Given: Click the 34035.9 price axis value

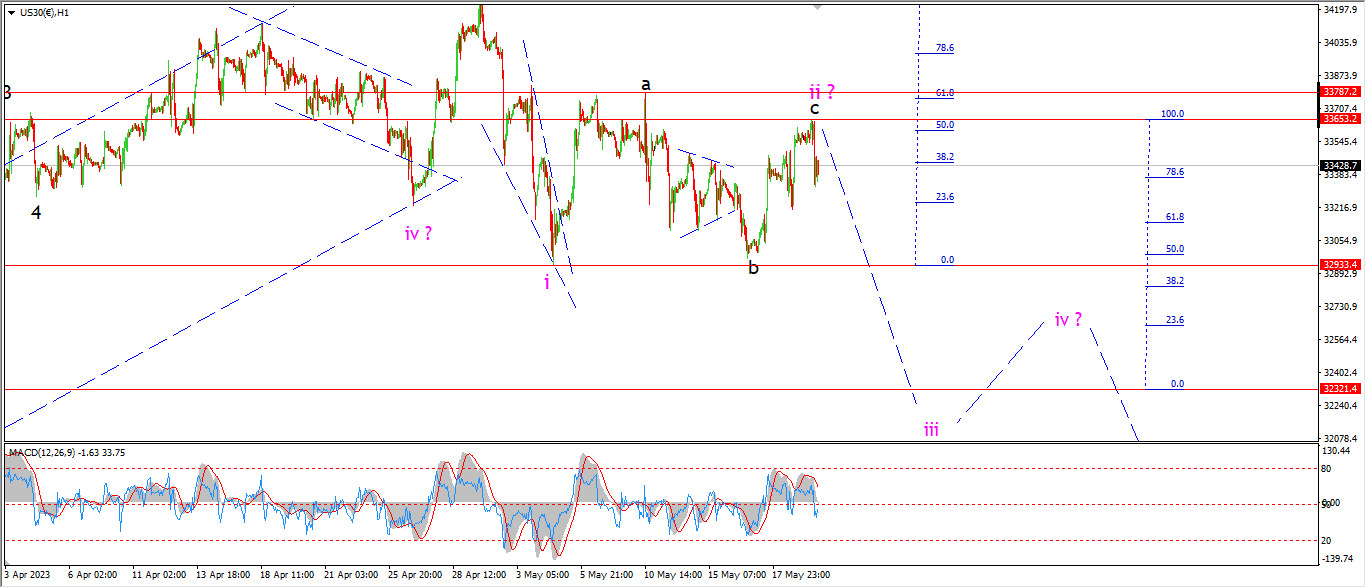Looking at the screenshot, I should pos(1338,43).
